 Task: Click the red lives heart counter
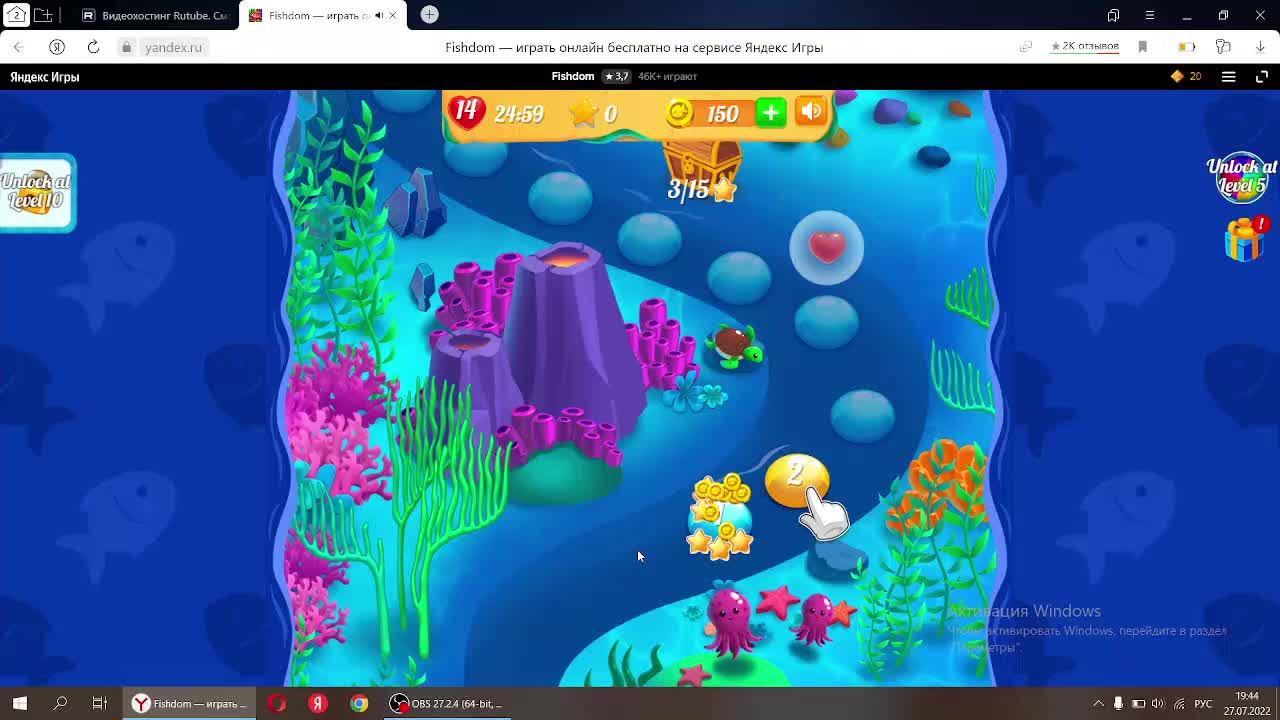(x=467, y=112)
